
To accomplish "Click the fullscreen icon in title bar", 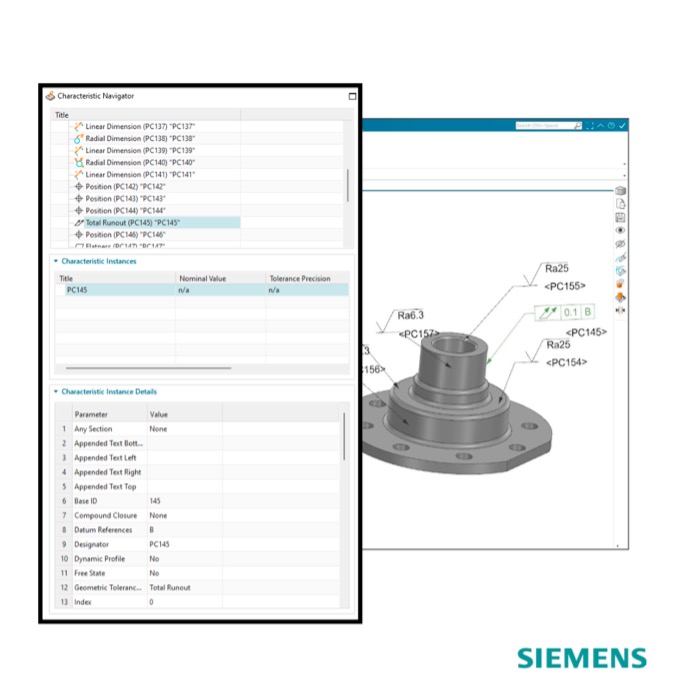I will coord(590,126).
